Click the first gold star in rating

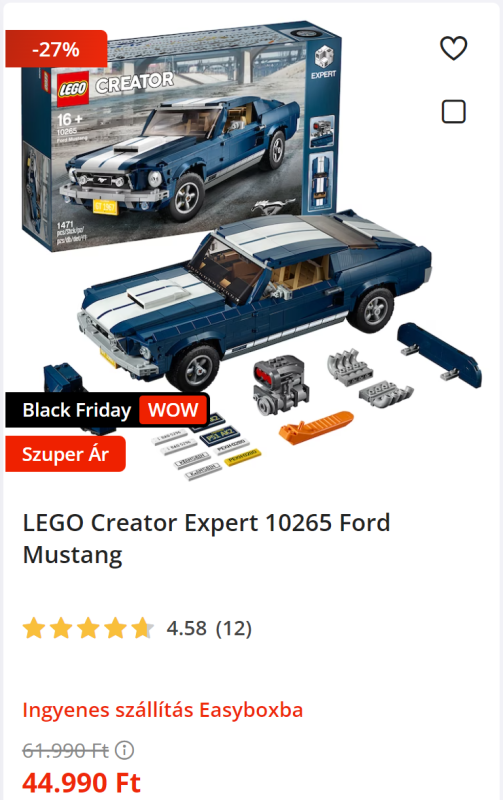pos(34,628)
